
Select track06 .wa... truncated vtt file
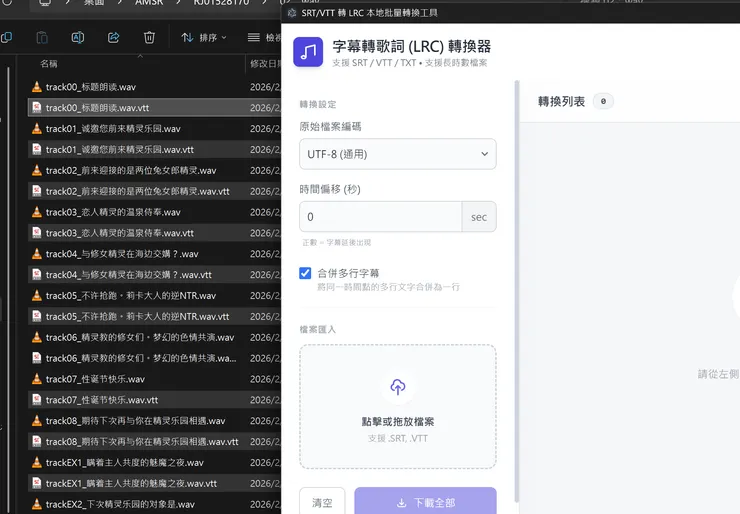pos(141,358)
